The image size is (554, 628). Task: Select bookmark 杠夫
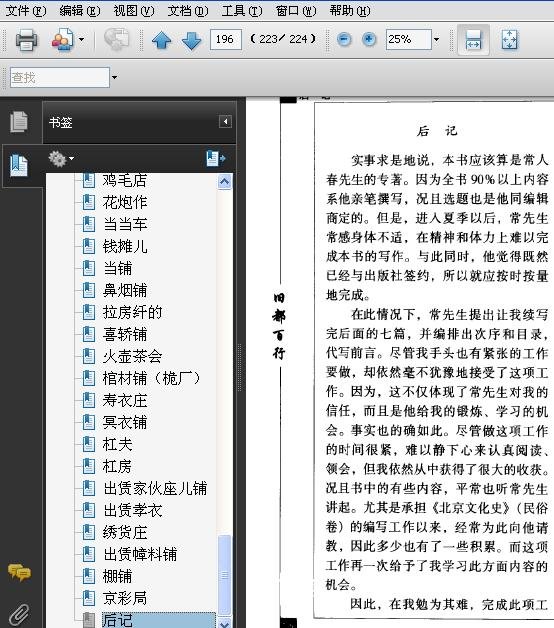[x=117, y=445]
